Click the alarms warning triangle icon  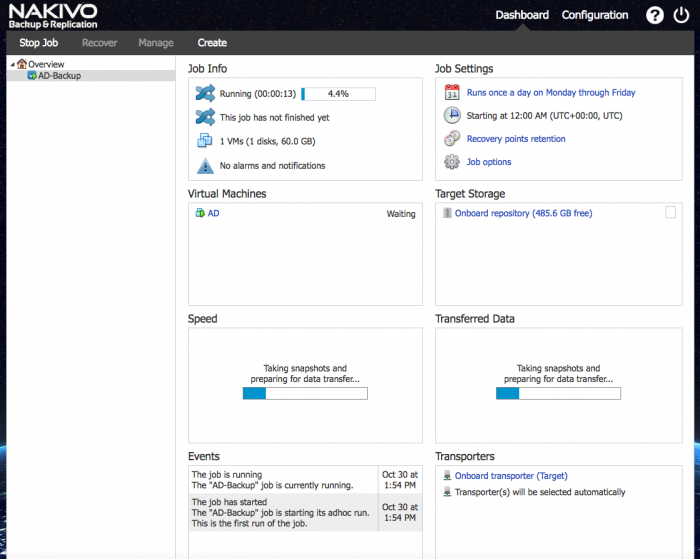[x=205, y=166]
